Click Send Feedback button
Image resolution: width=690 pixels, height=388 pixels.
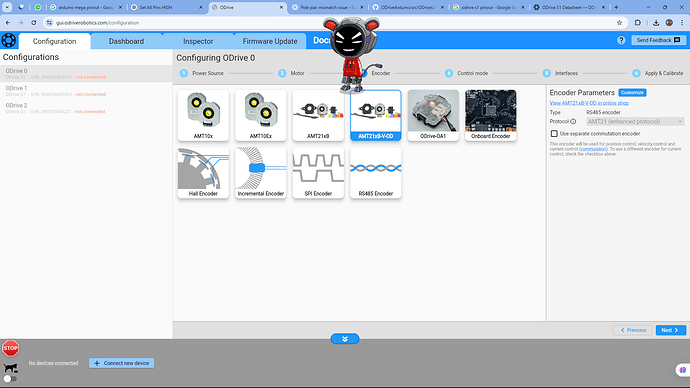[658, 40]
